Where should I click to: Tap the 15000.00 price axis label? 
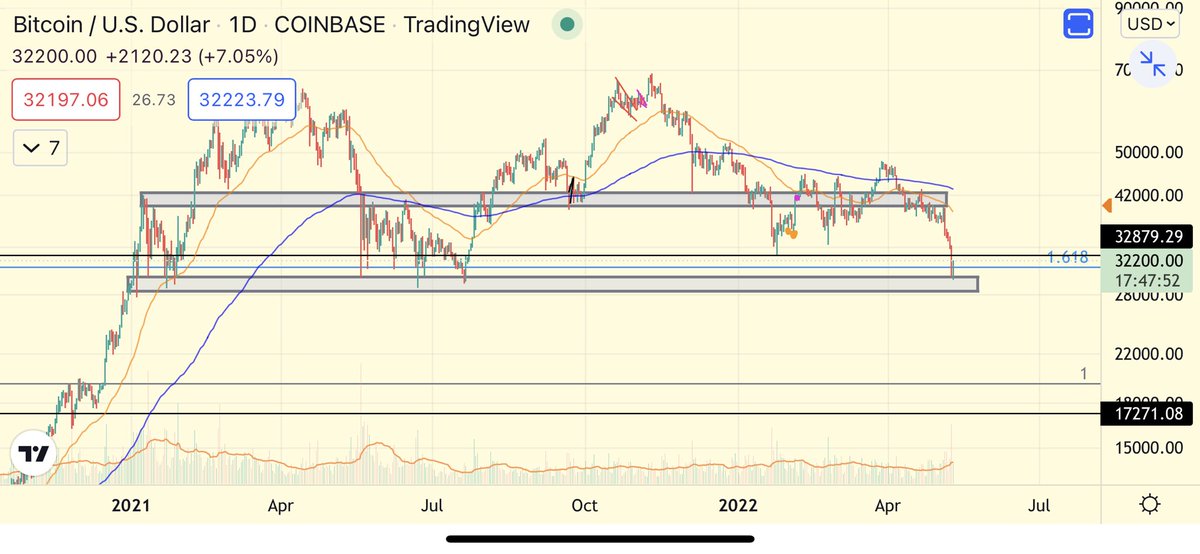1148,448
